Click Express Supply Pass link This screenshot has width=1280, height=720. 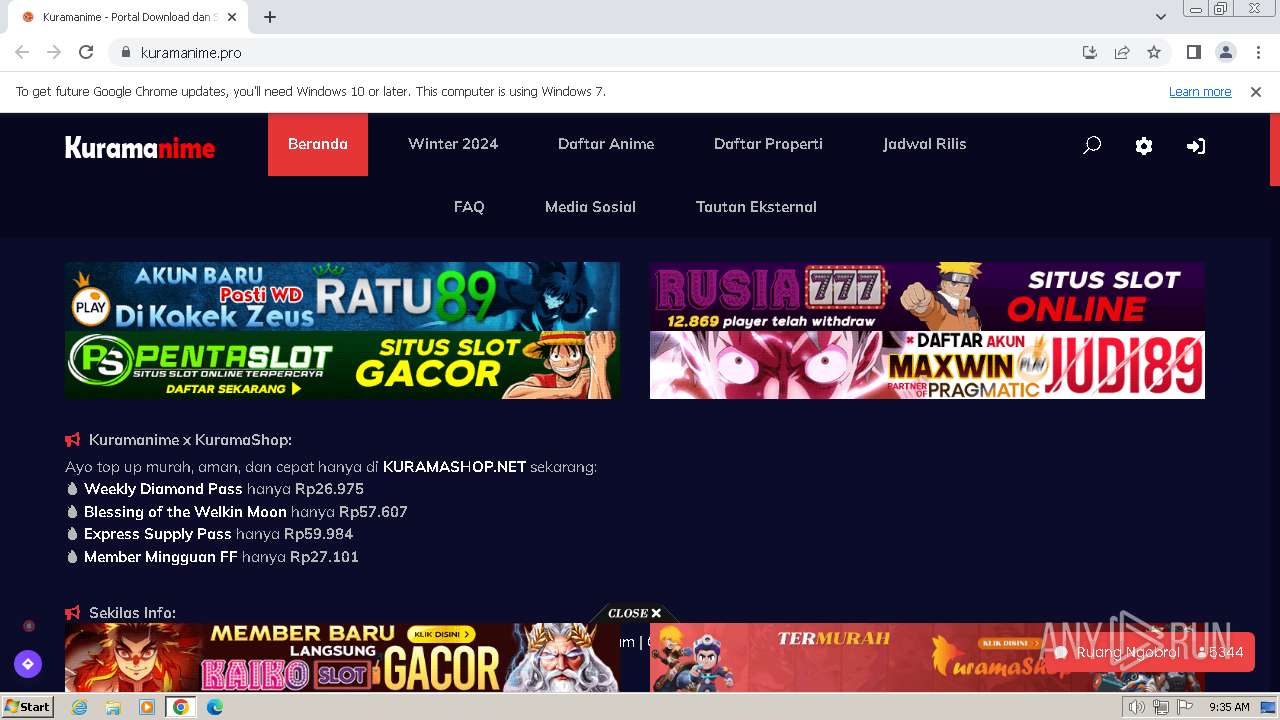coord(158,534)
